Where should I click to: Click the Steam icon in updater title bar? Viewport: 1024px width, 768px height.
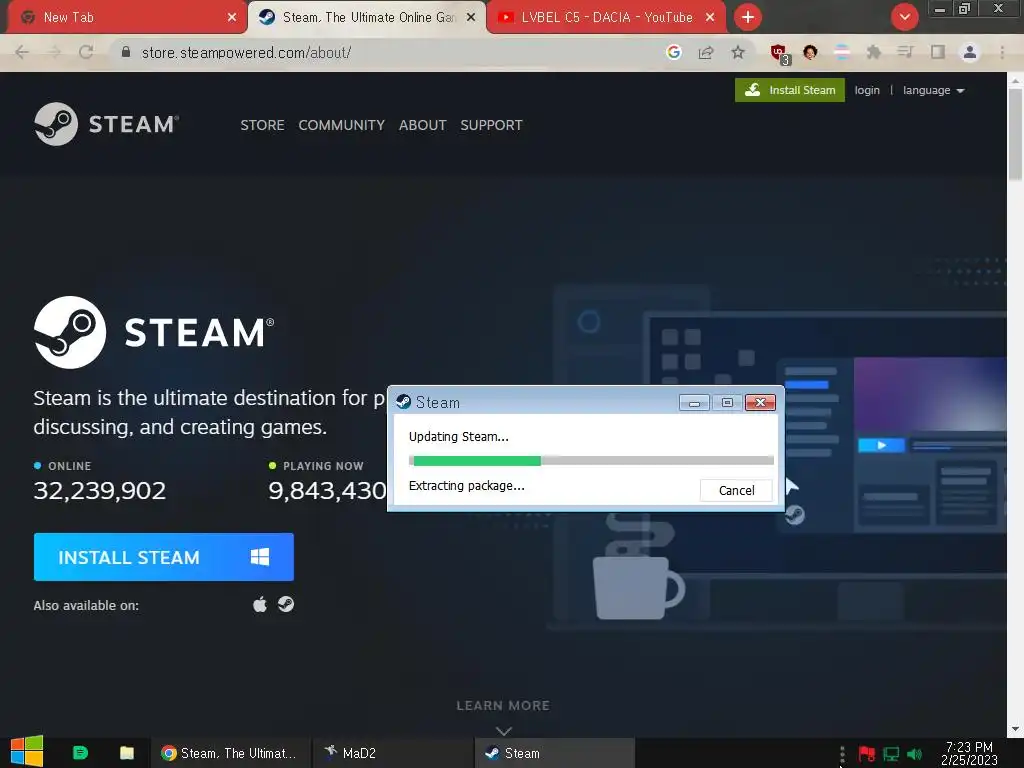click(404, 402)
